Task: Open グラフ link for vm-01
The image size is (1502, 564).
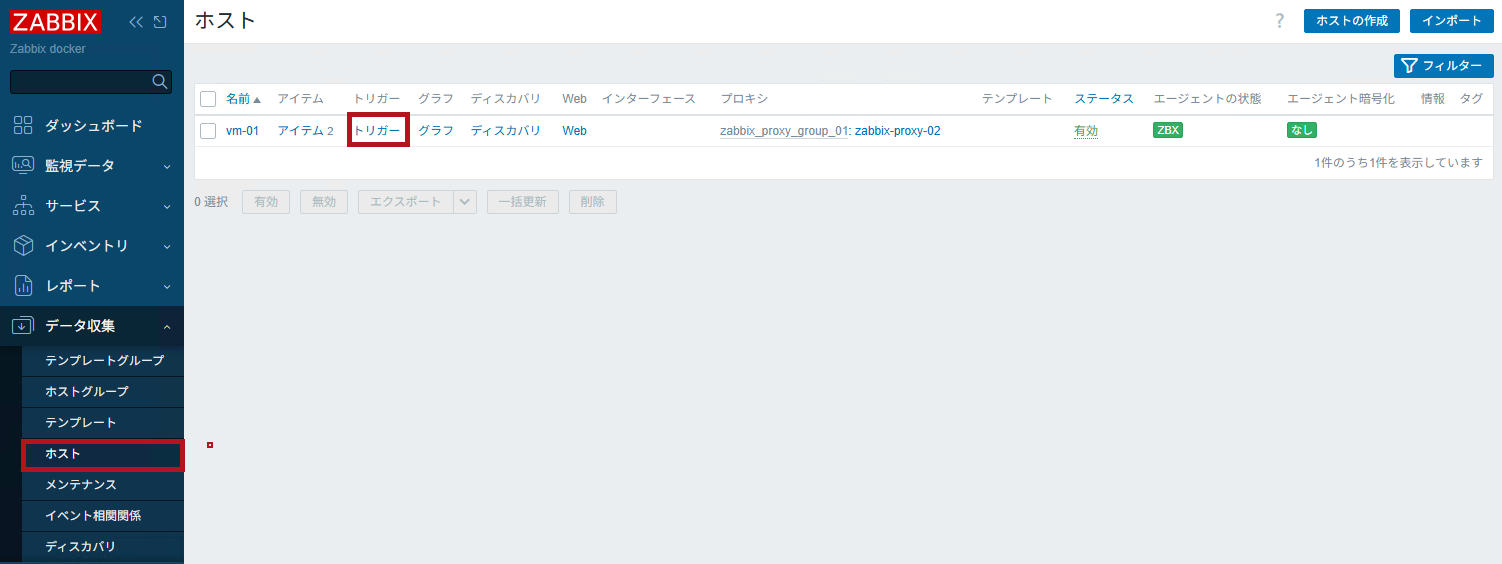Action: coord(436,131)
